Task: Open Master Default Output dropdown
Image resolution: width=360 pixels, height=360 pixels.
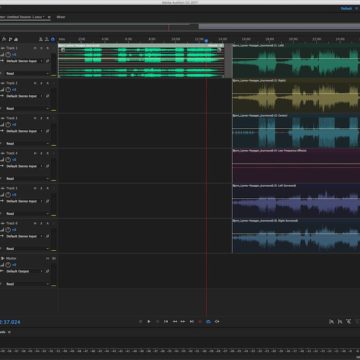Action: click(x=24, y=271)
